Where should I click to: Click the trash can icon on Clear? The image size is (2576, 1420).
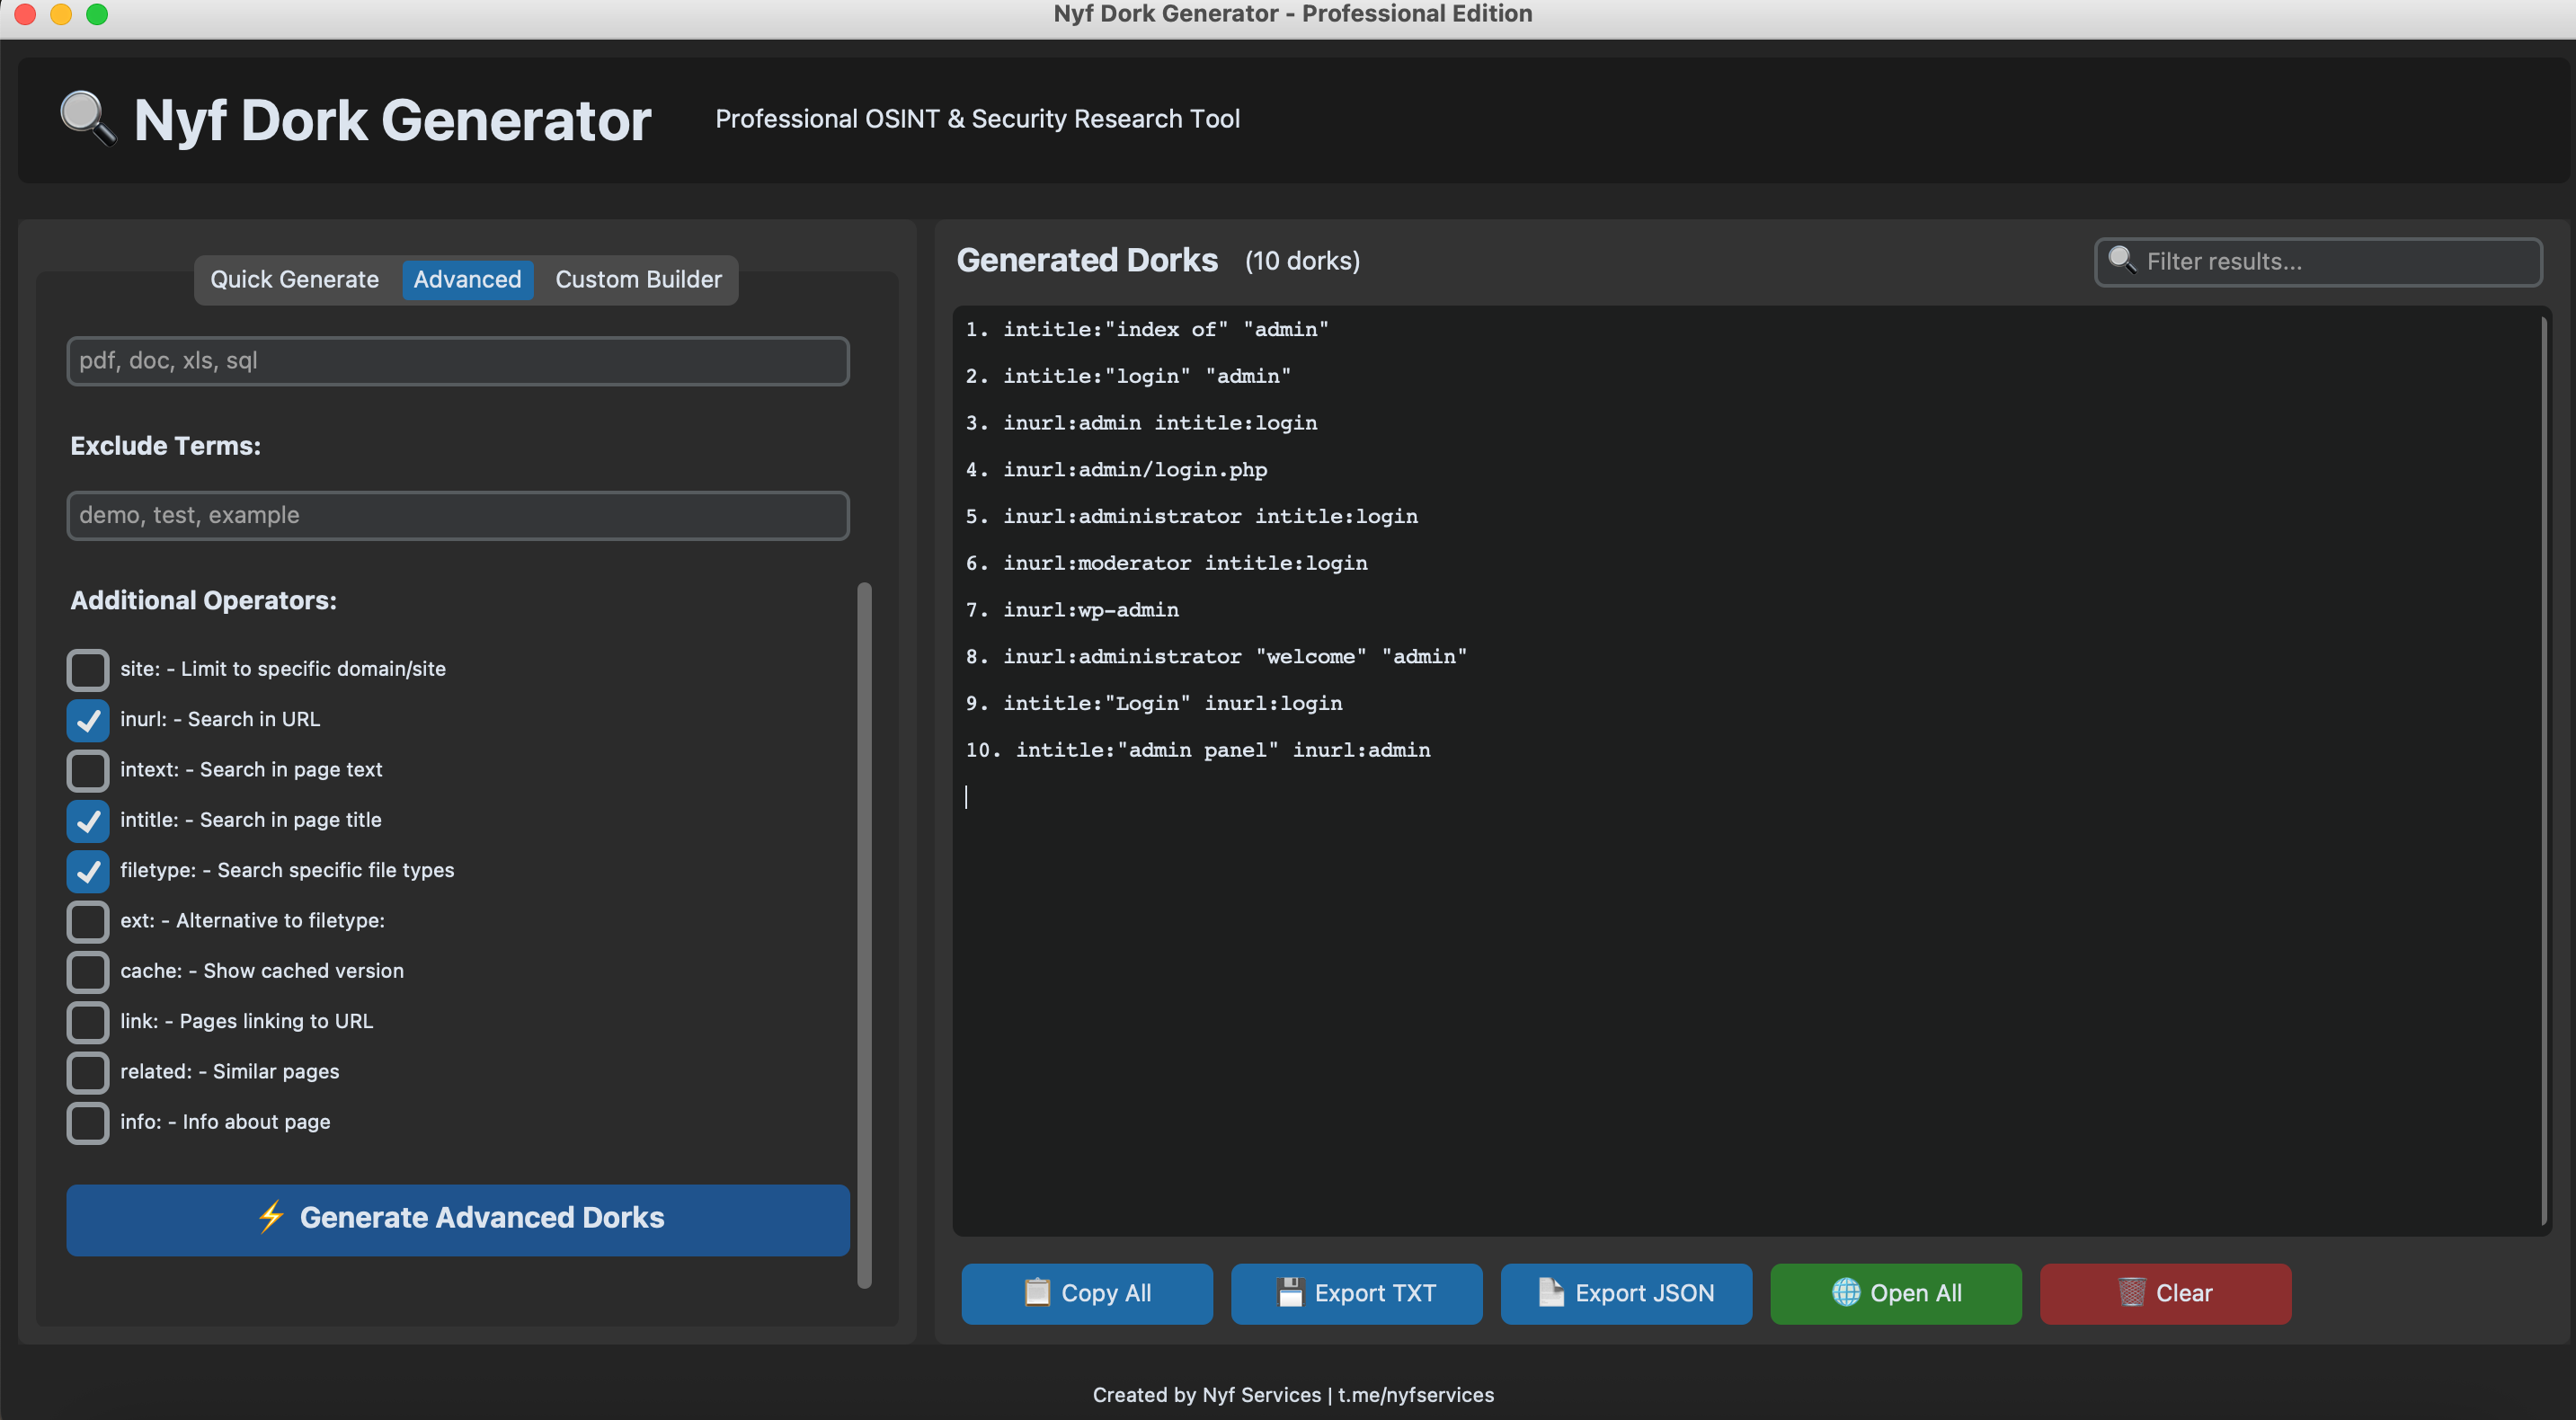tap(2131, 1292)
